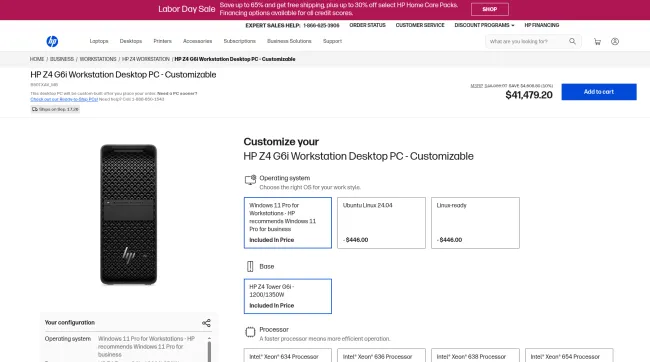Image resolution: width=650 pixels, height=362 pixels.
Task: Open the Support menu
Action: coord(332,41)
